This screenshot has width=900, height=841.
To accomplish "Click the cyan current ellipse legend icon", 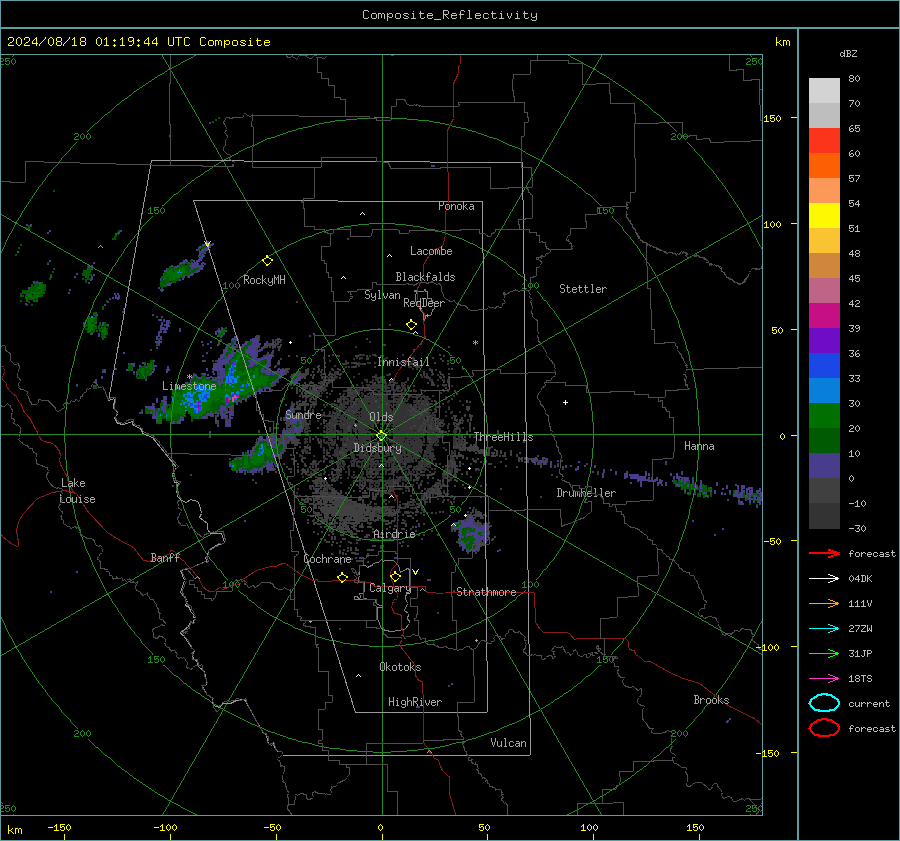I will (824, 703).
